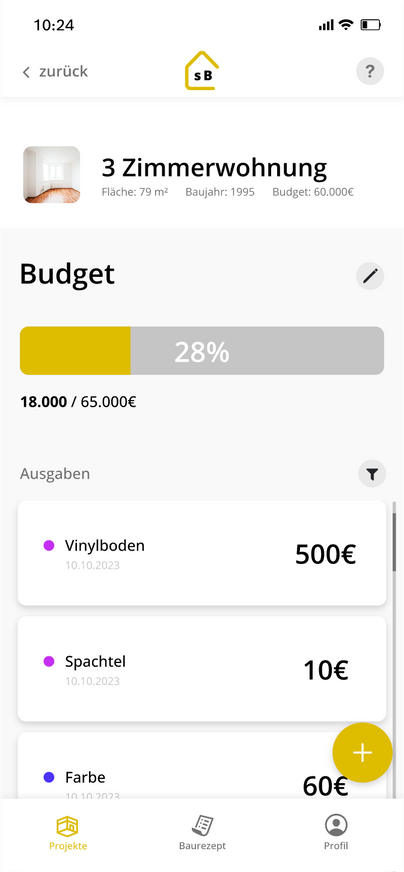Click the purple dot next to Vinylboden

[x=49, y=546]
